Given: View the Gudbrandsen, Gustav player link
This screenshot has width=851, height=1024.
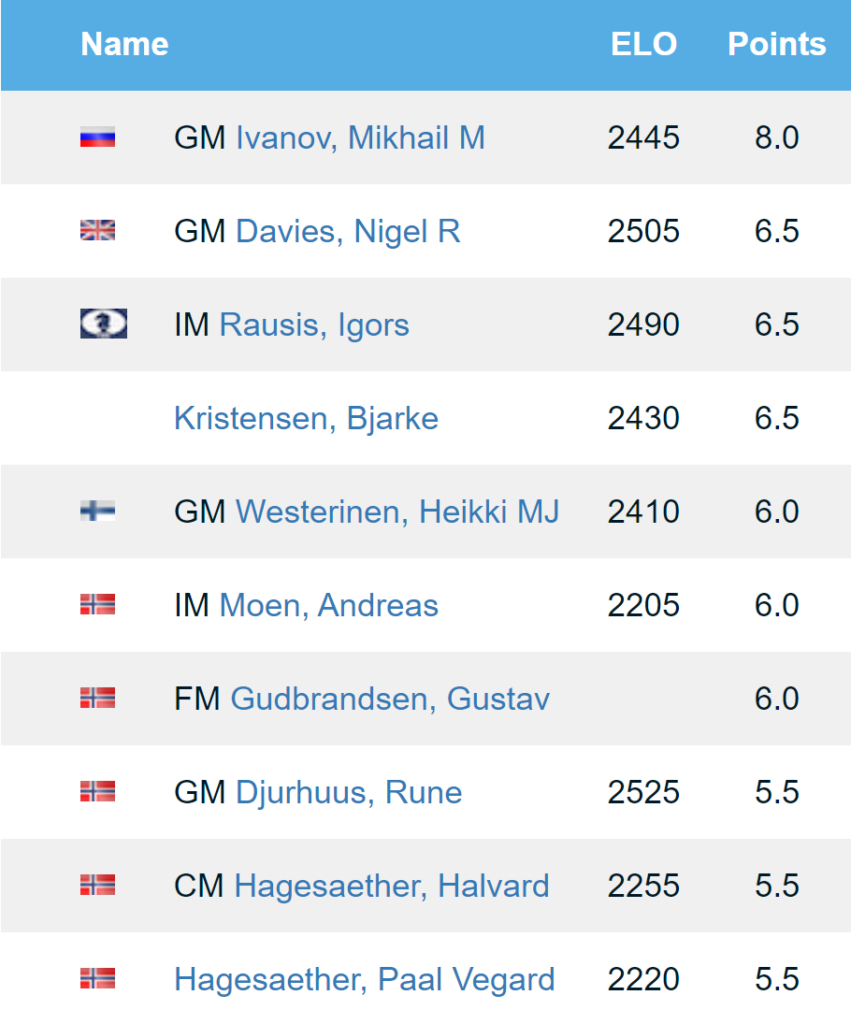Looking at the screenshot, I should tap(390, 698).
